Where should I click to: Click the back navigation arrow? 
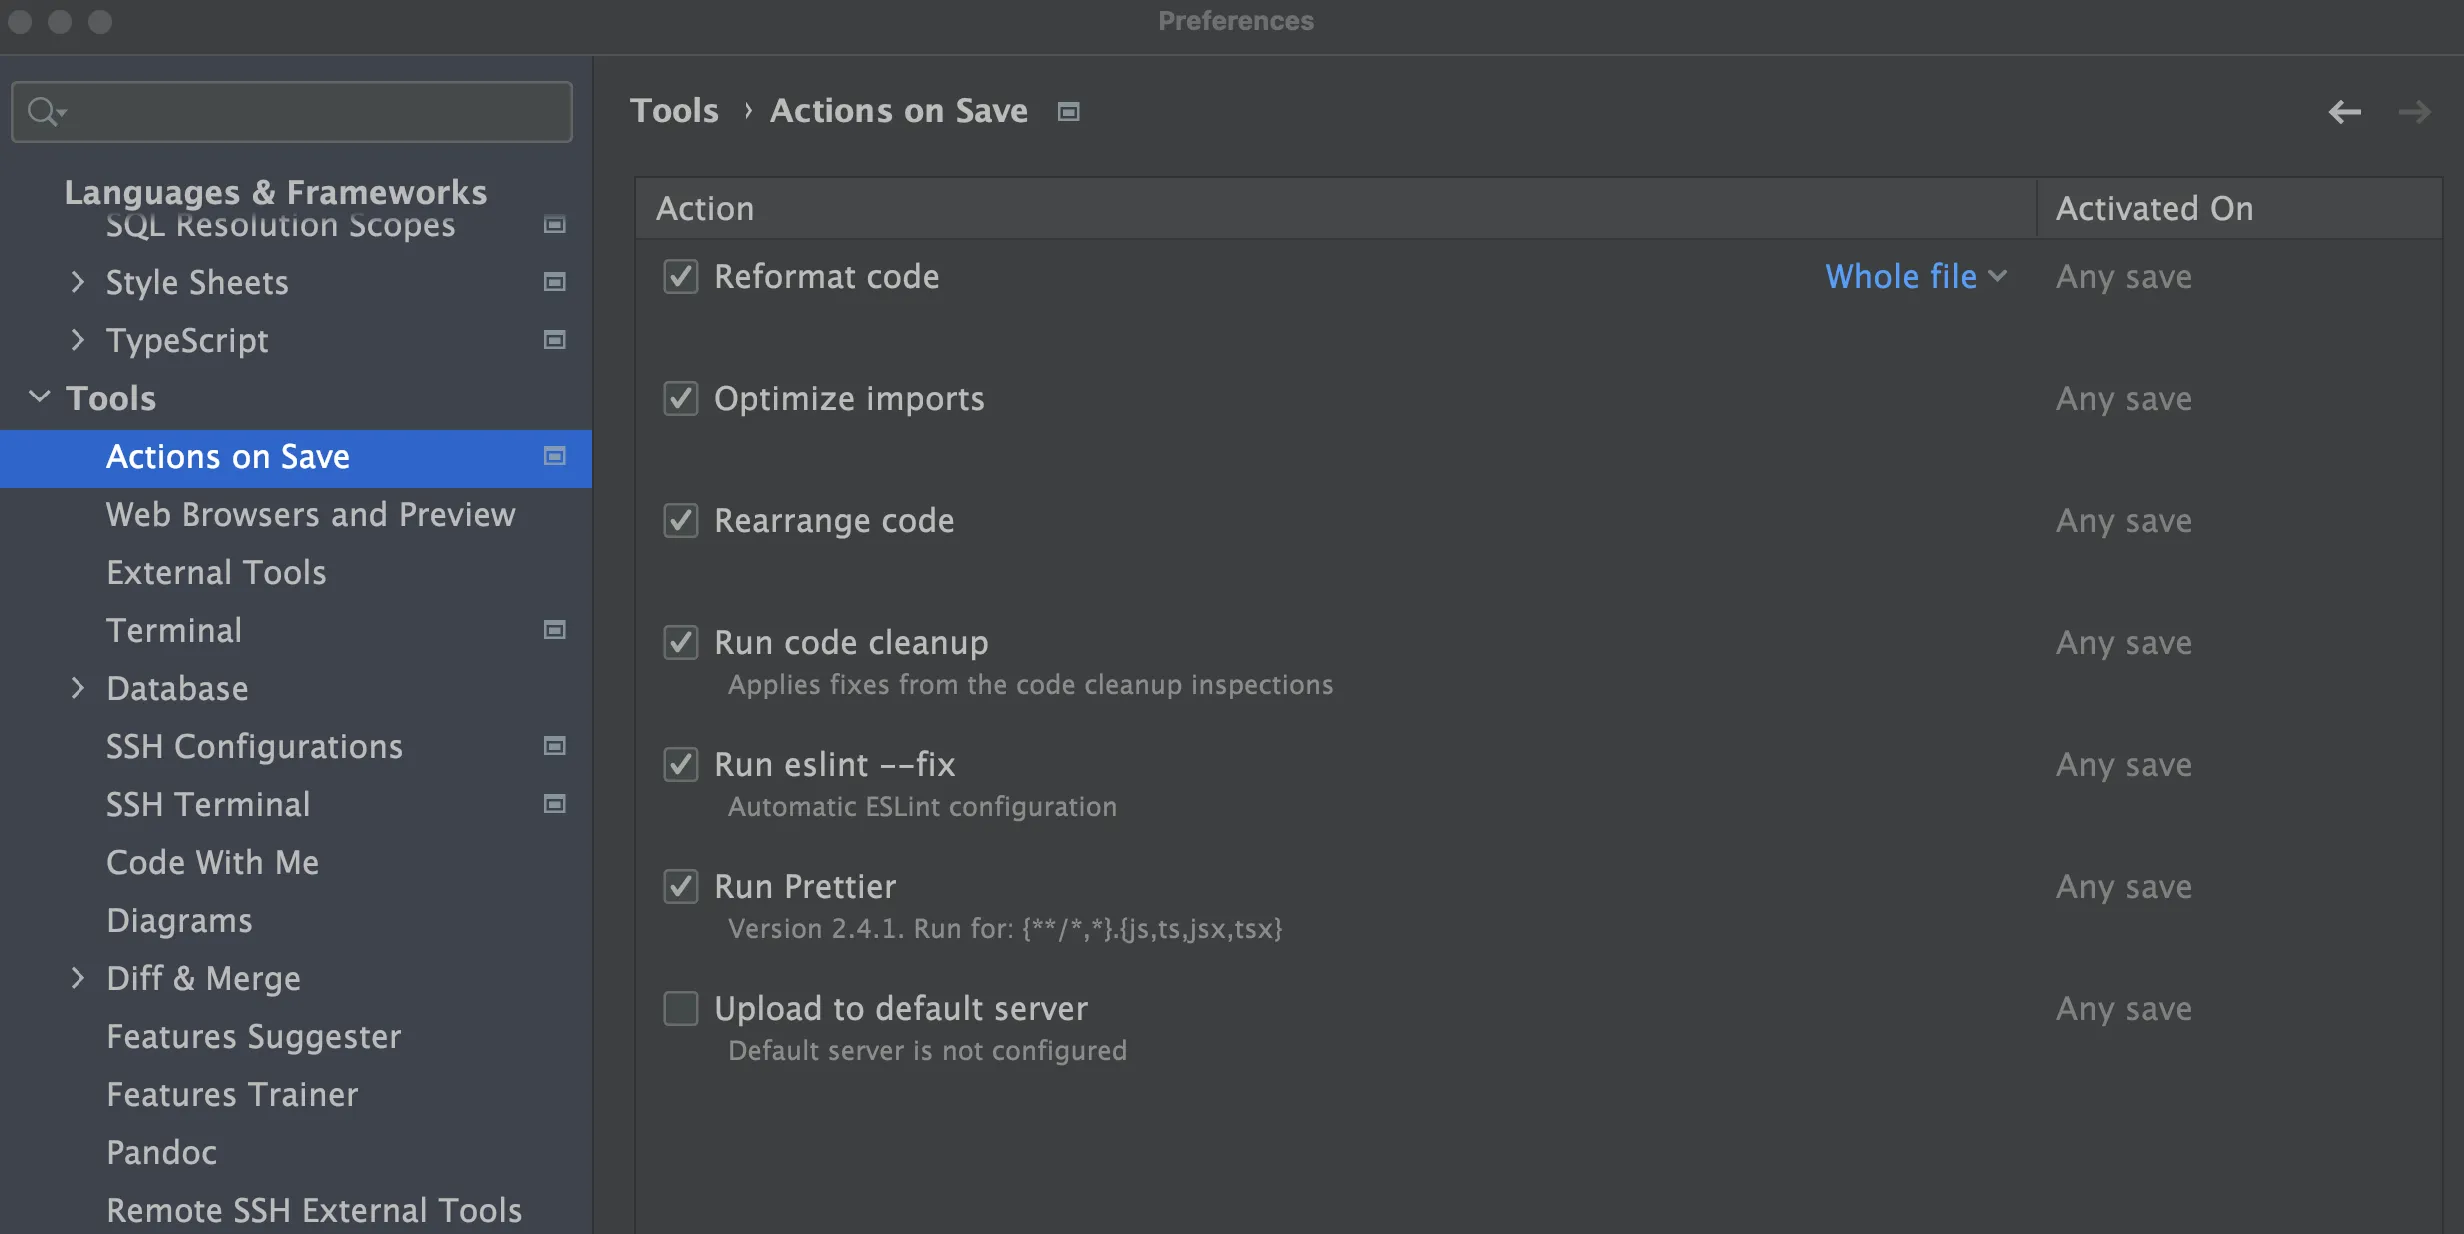point(2344,112)
